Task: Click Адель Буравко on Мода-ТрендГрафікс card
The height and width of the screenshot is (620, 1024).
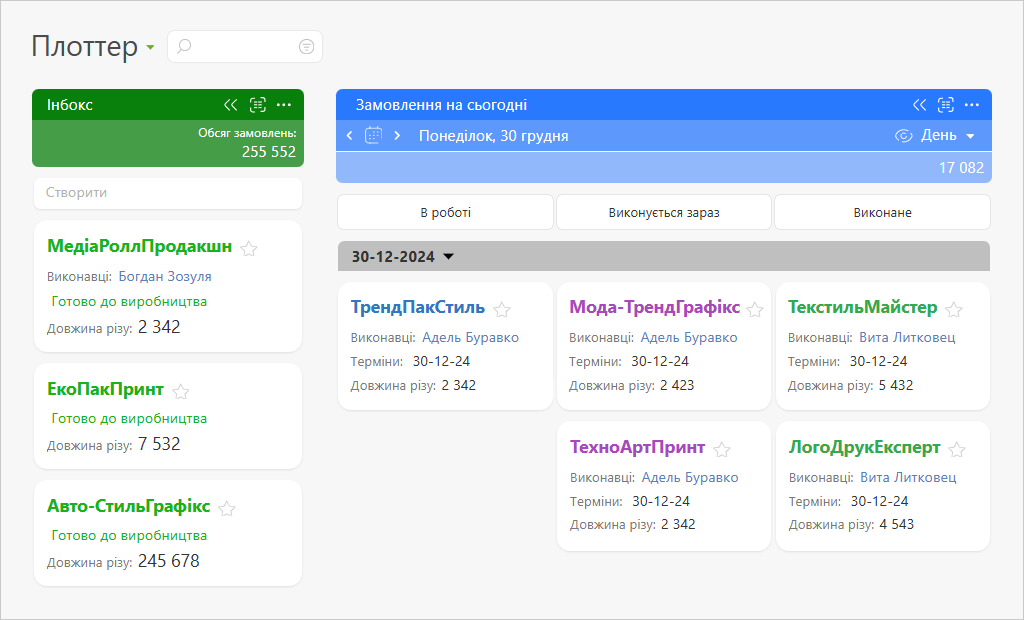Action: tap(689, 337)
